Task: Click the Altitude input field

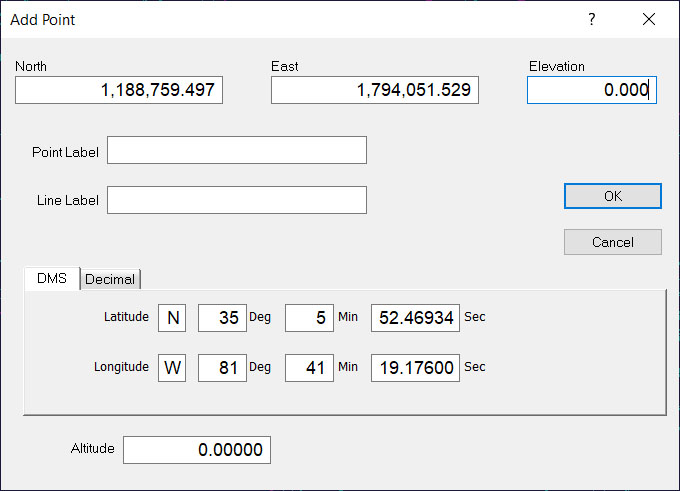Action: (197, 450)
